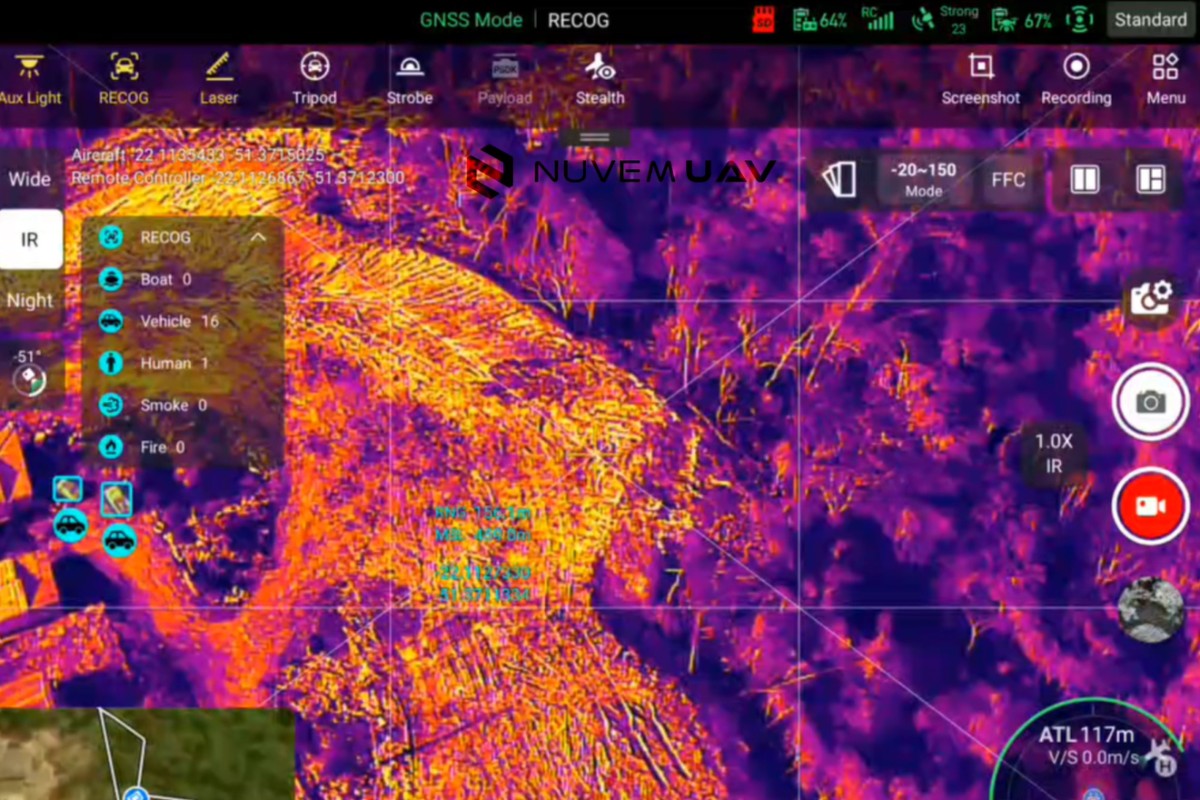The width and height of the screenshot is (1200, 800).
Task: Tap the 1.0X IR zoom indicator
Action: [1054, 453]
